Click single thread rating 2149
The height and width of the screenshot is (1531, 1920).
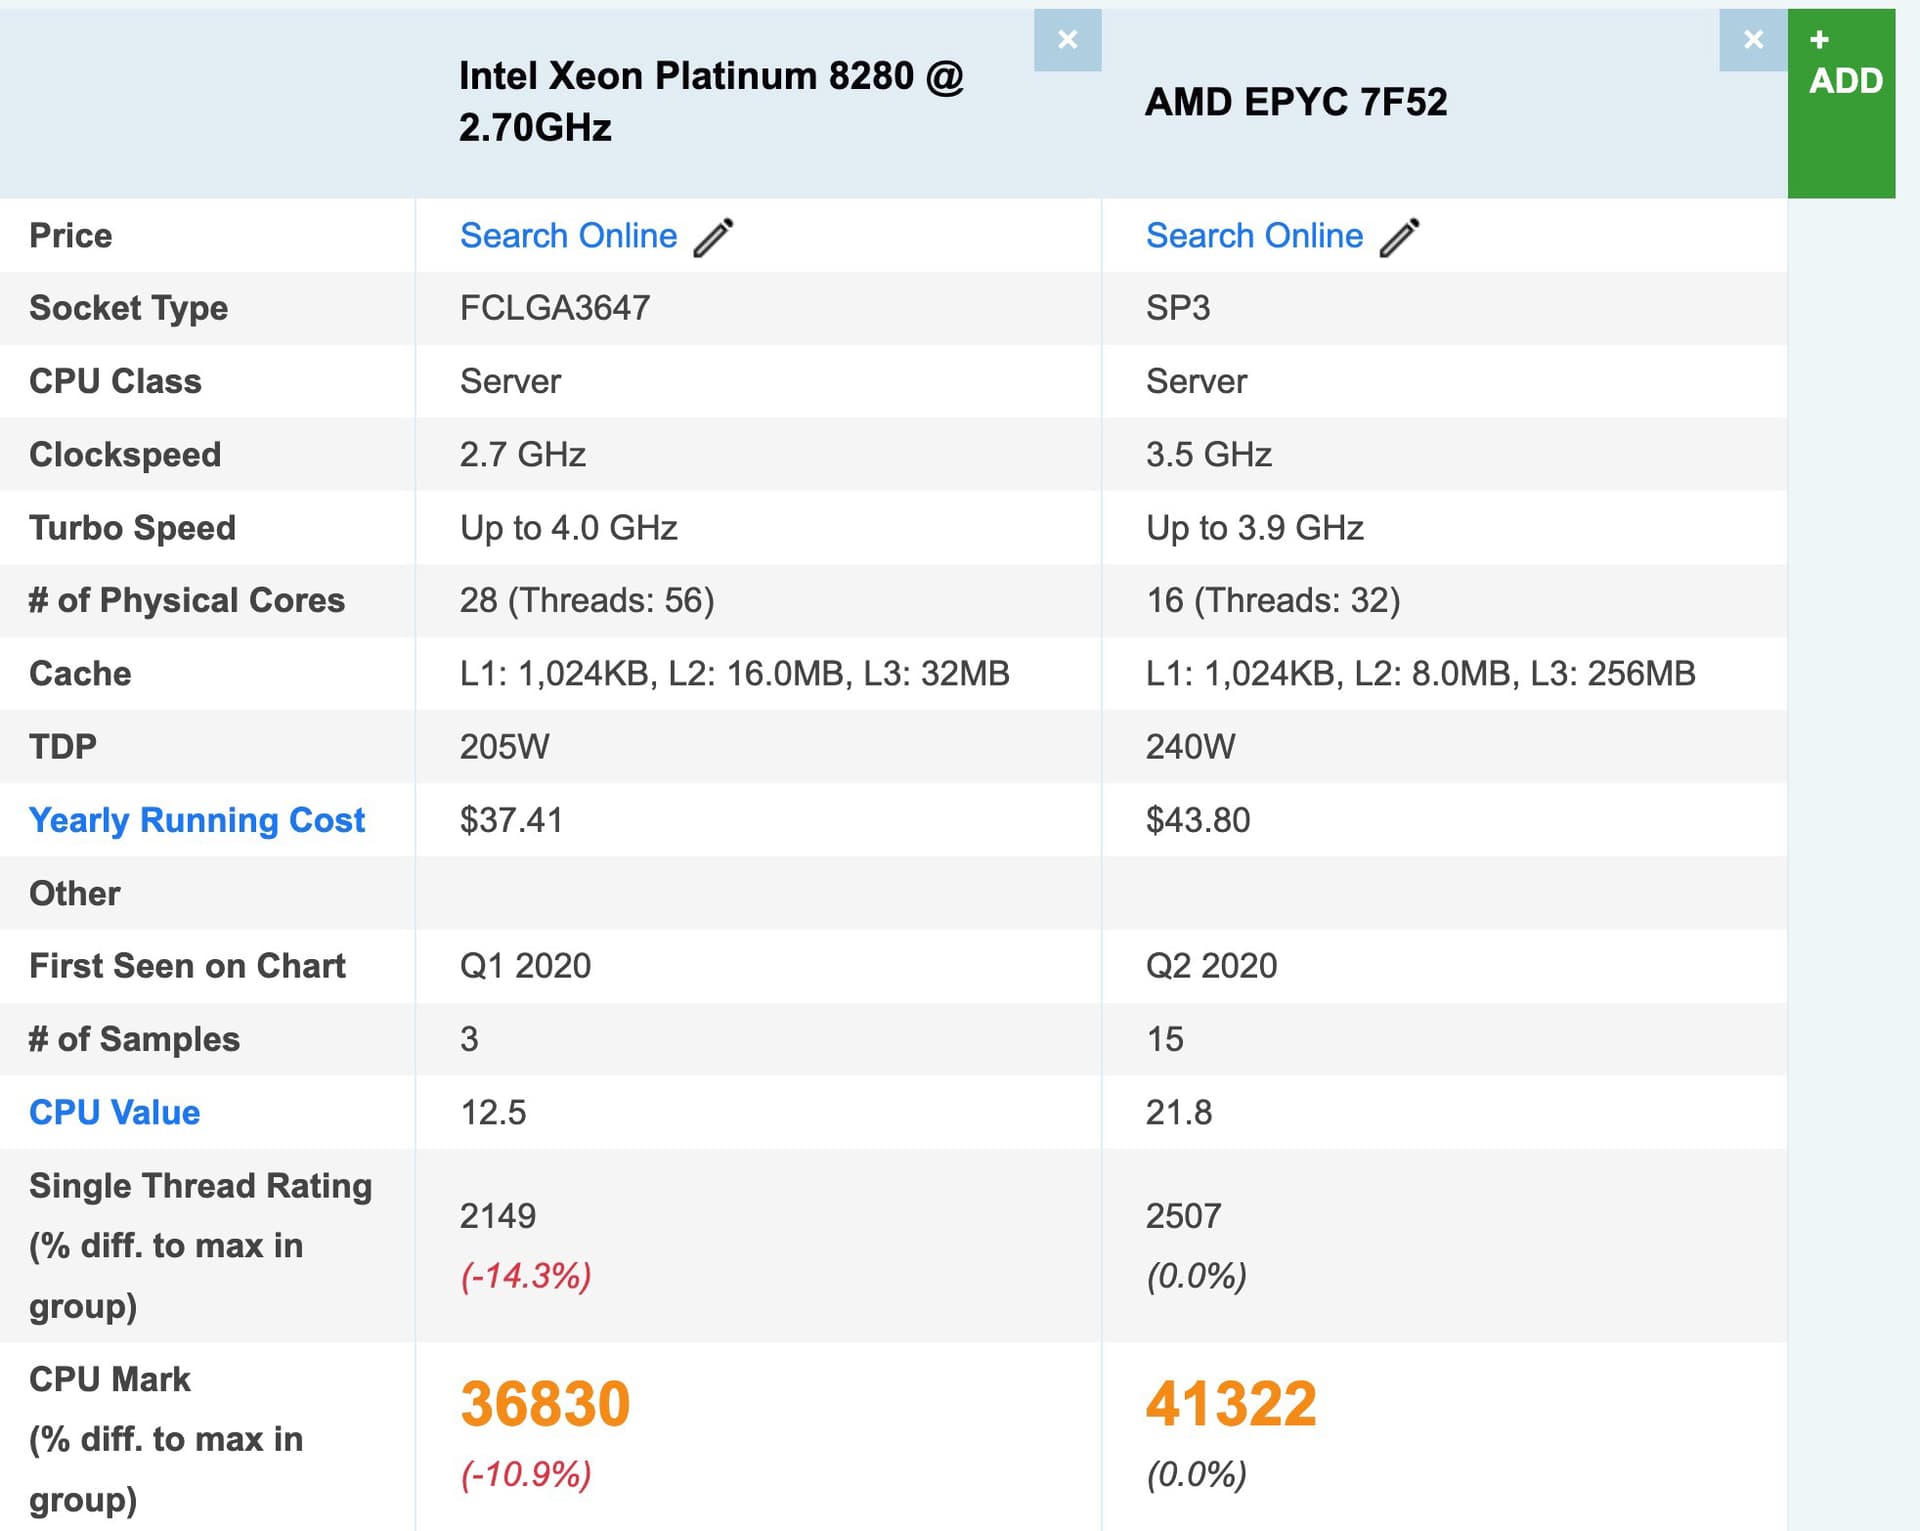coord(498,1216)
